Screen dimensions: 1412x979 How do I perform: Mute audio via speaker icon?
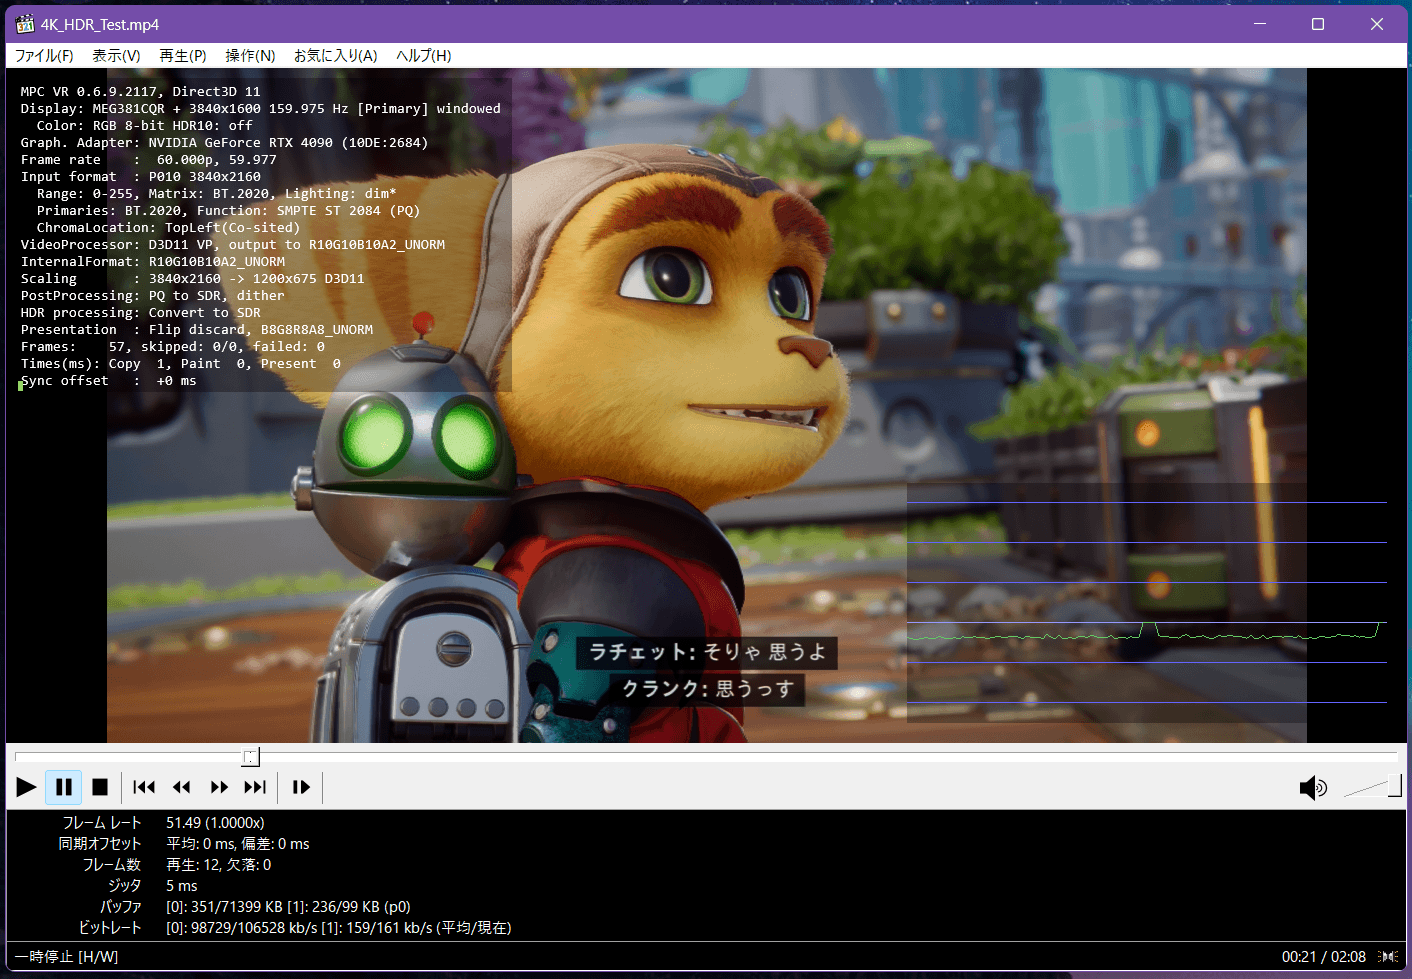click(x=1313, y=788)
